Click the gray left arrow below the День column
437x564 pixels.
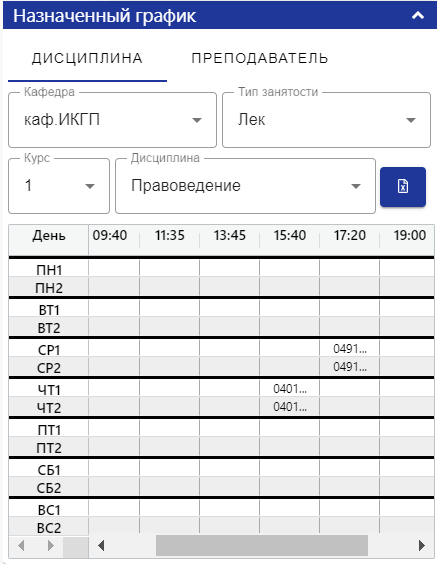(21, 545)
